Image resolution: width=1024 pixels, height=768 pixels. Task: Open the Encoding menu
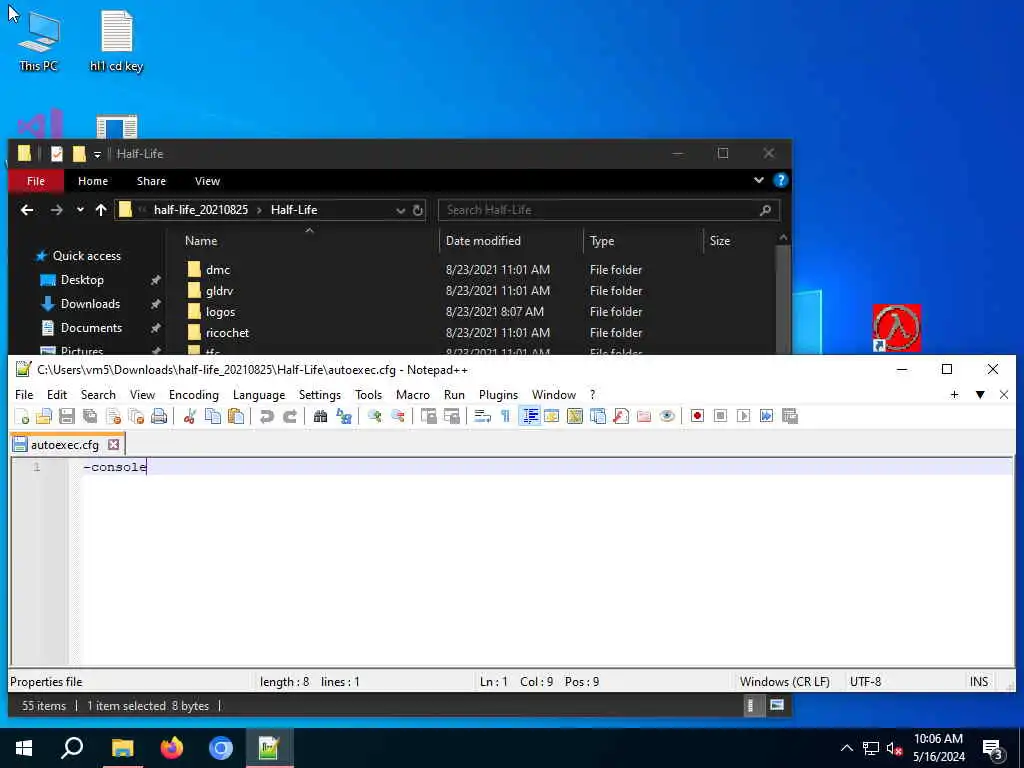pos(193,395)
